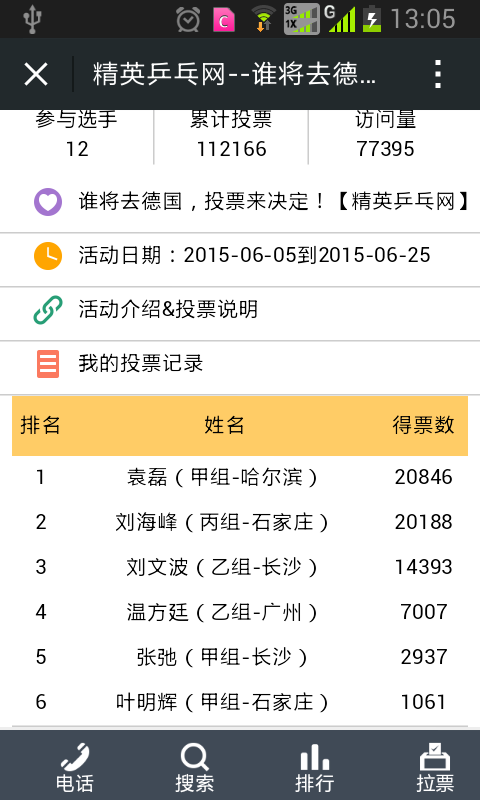Close the web page with X icon
Image resolution: width=480 pixels, height=800 pixels.
pos(36,74)
